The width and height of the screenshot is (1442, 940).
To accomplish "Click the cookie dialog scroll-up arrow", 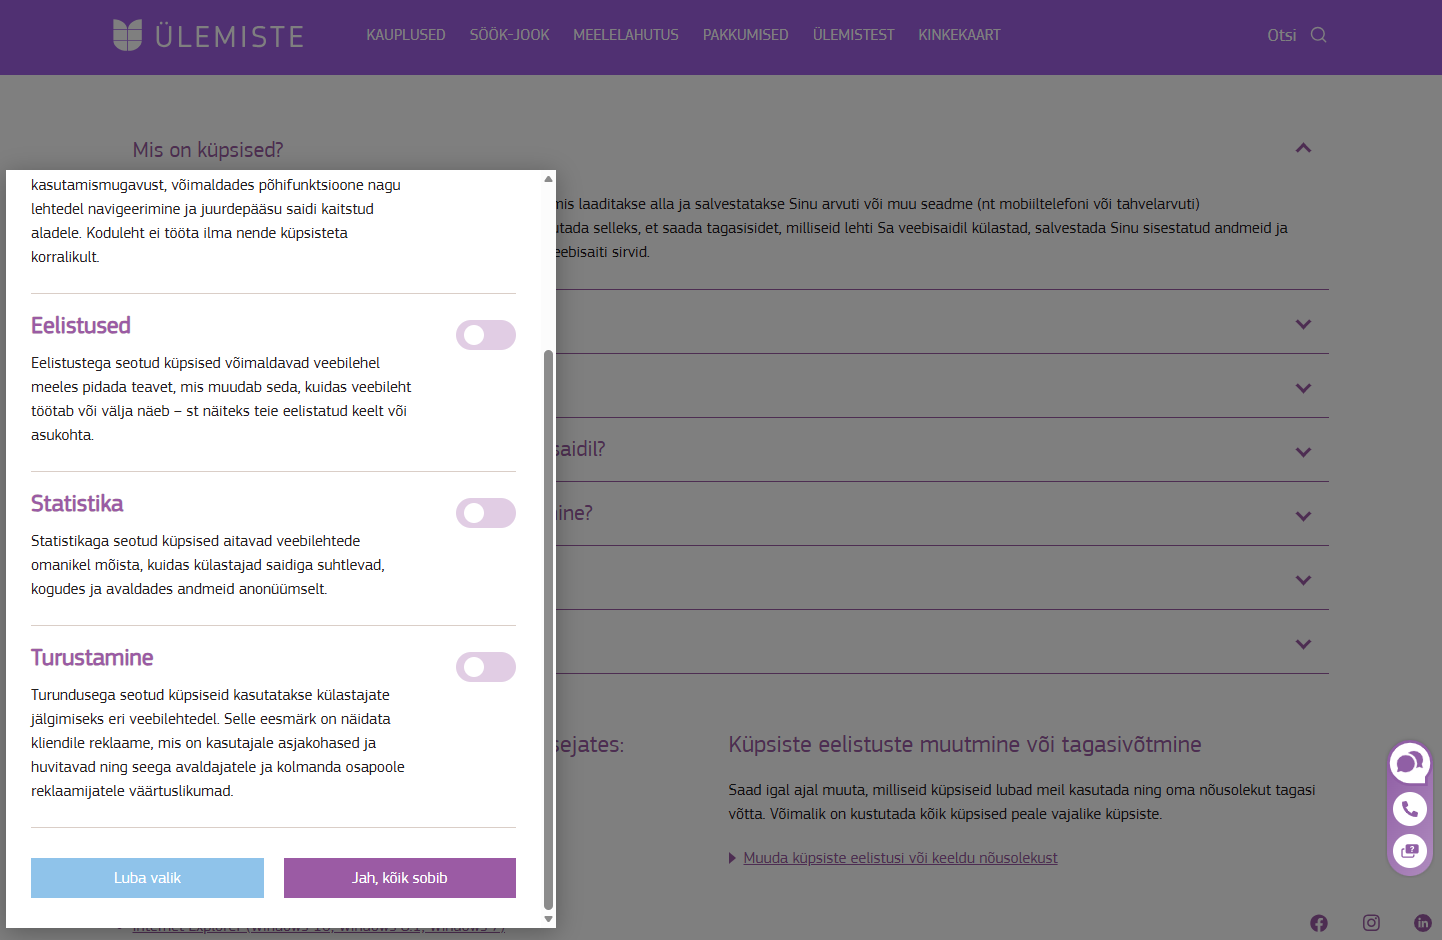I will tap(548, 179).
